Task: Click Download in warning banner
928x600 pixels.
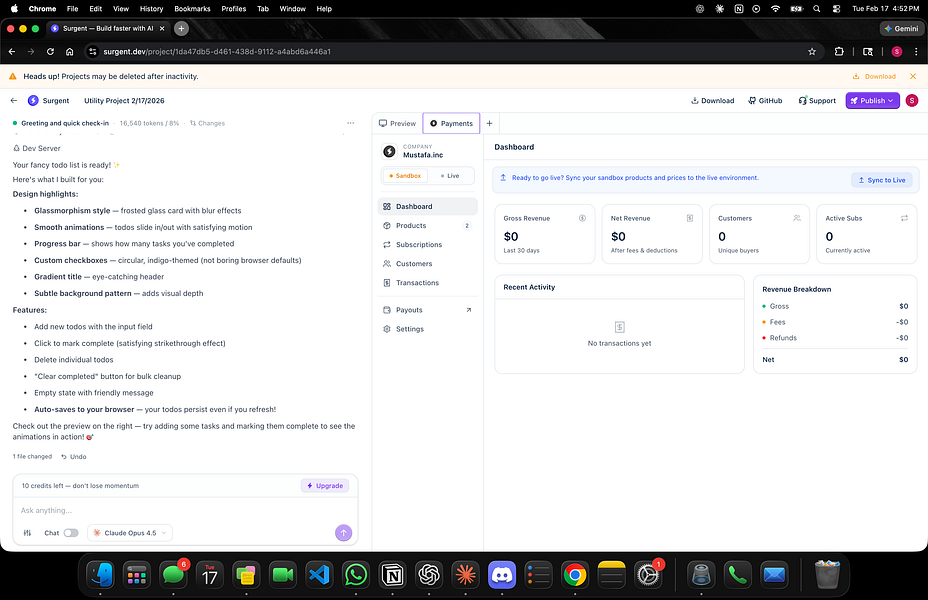Action: coord(874,76)
